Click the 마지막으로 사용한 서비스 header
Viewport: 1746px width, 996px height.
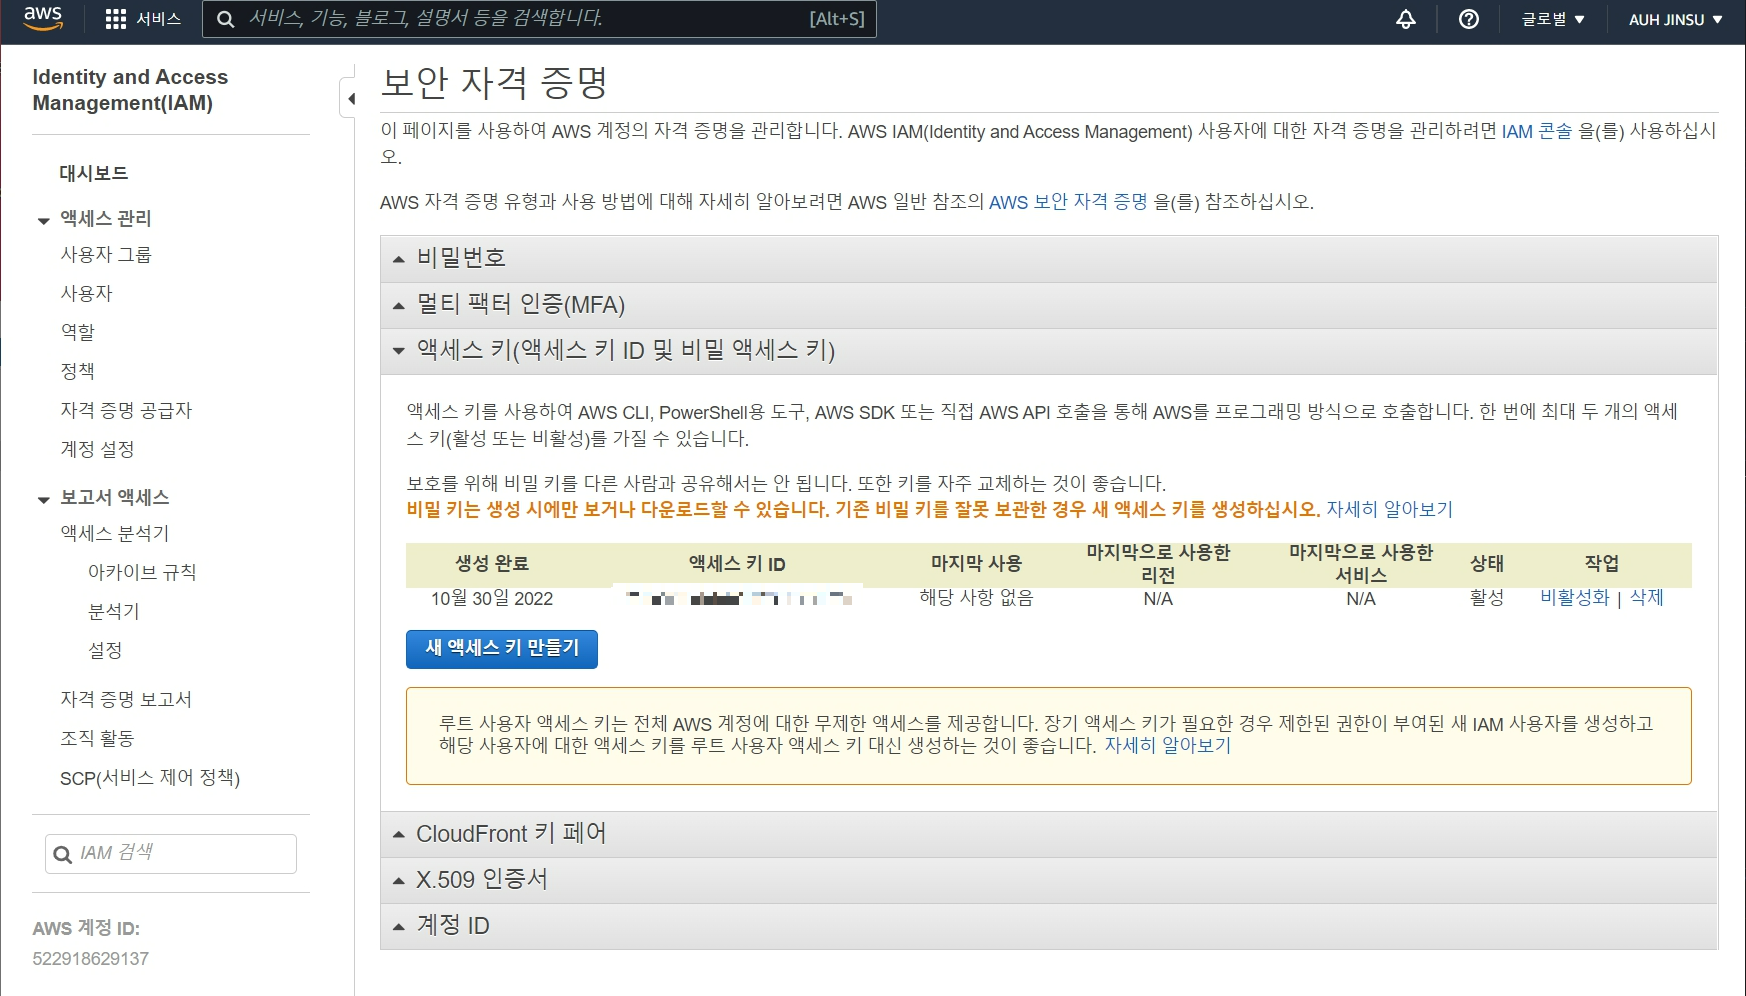pos(1361,564)
